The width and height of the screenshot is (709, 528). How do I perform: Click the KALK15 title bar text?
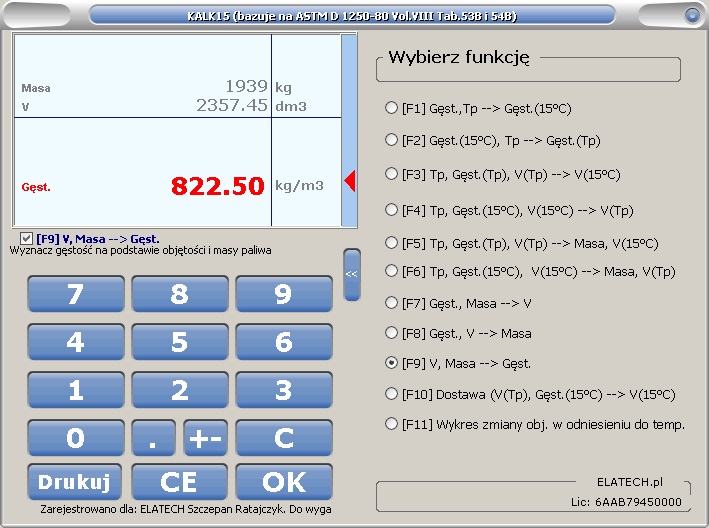pyautogui.click(x=352, y=16)
